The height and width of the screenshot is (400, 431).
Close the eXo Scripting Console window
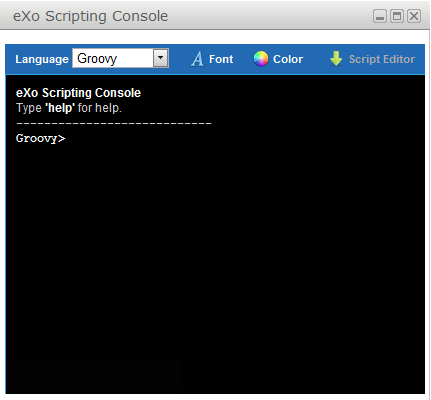tap(414, 16)
